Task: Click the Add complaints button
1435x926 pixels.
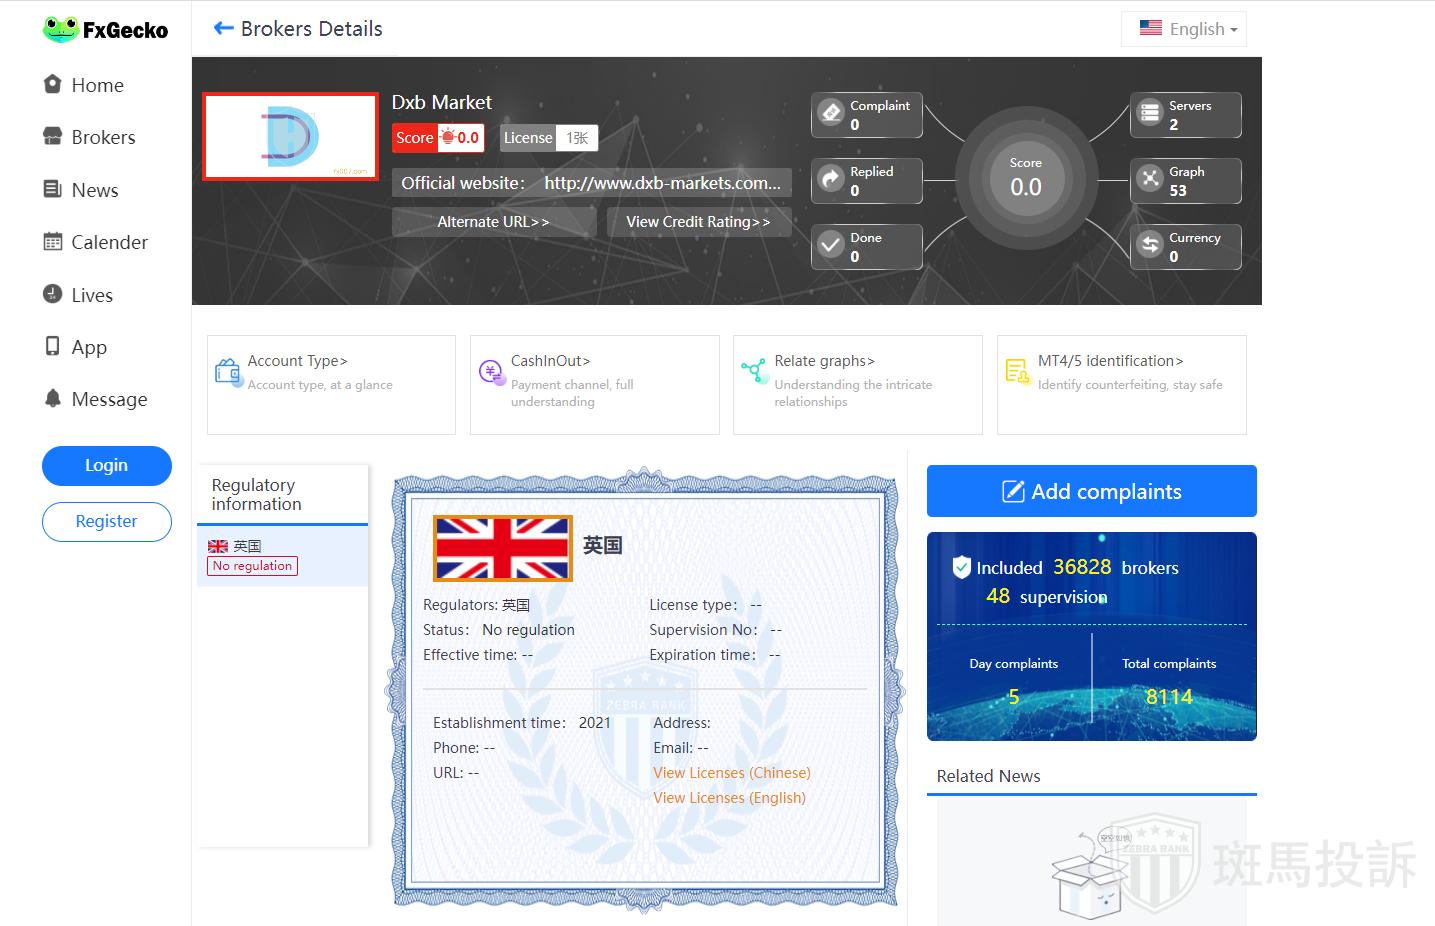Action: (x=1091, y=491)
